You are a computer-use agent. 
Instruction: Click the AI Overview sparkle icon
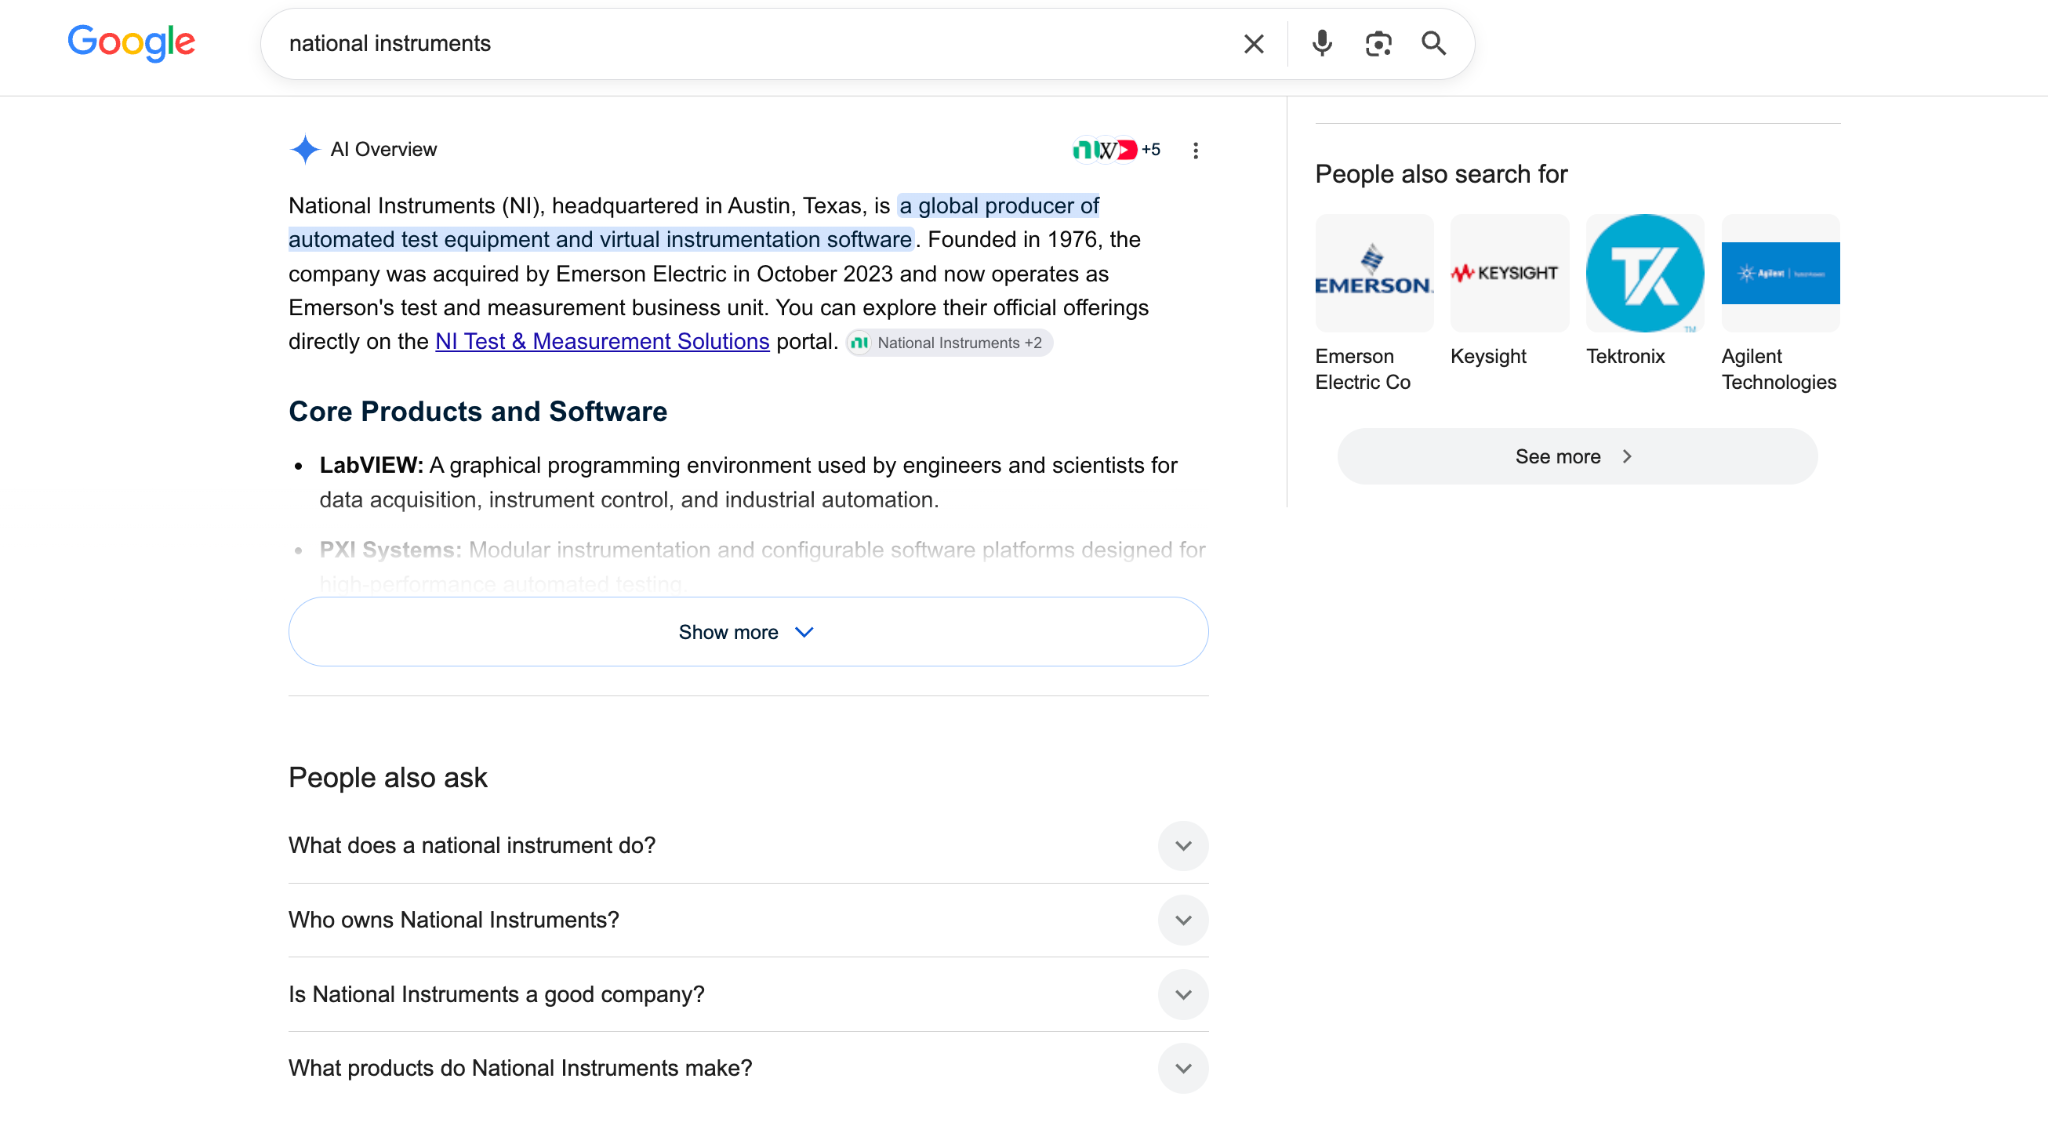(305, 150)
